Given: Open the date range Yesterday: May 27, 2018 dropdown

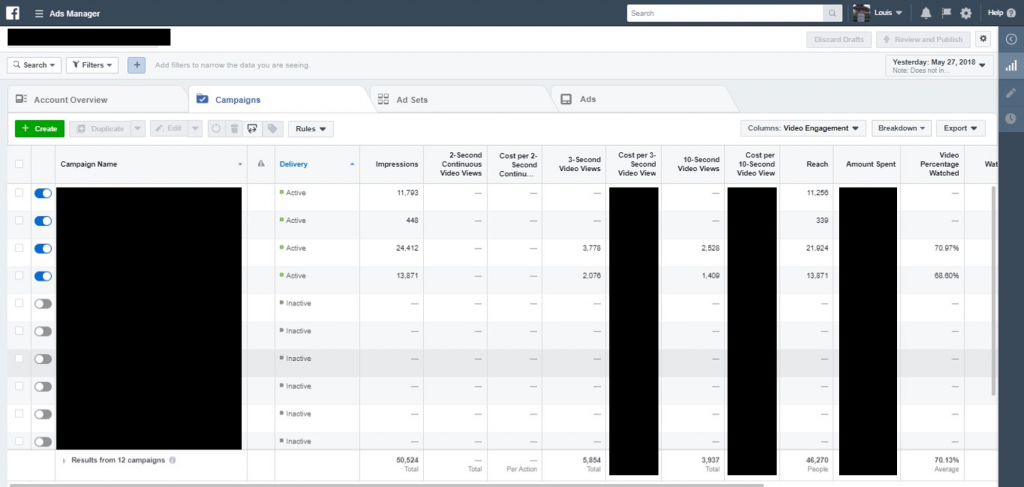Looking at the screenshot, I should pyautogui.click(x=939, y=66).
